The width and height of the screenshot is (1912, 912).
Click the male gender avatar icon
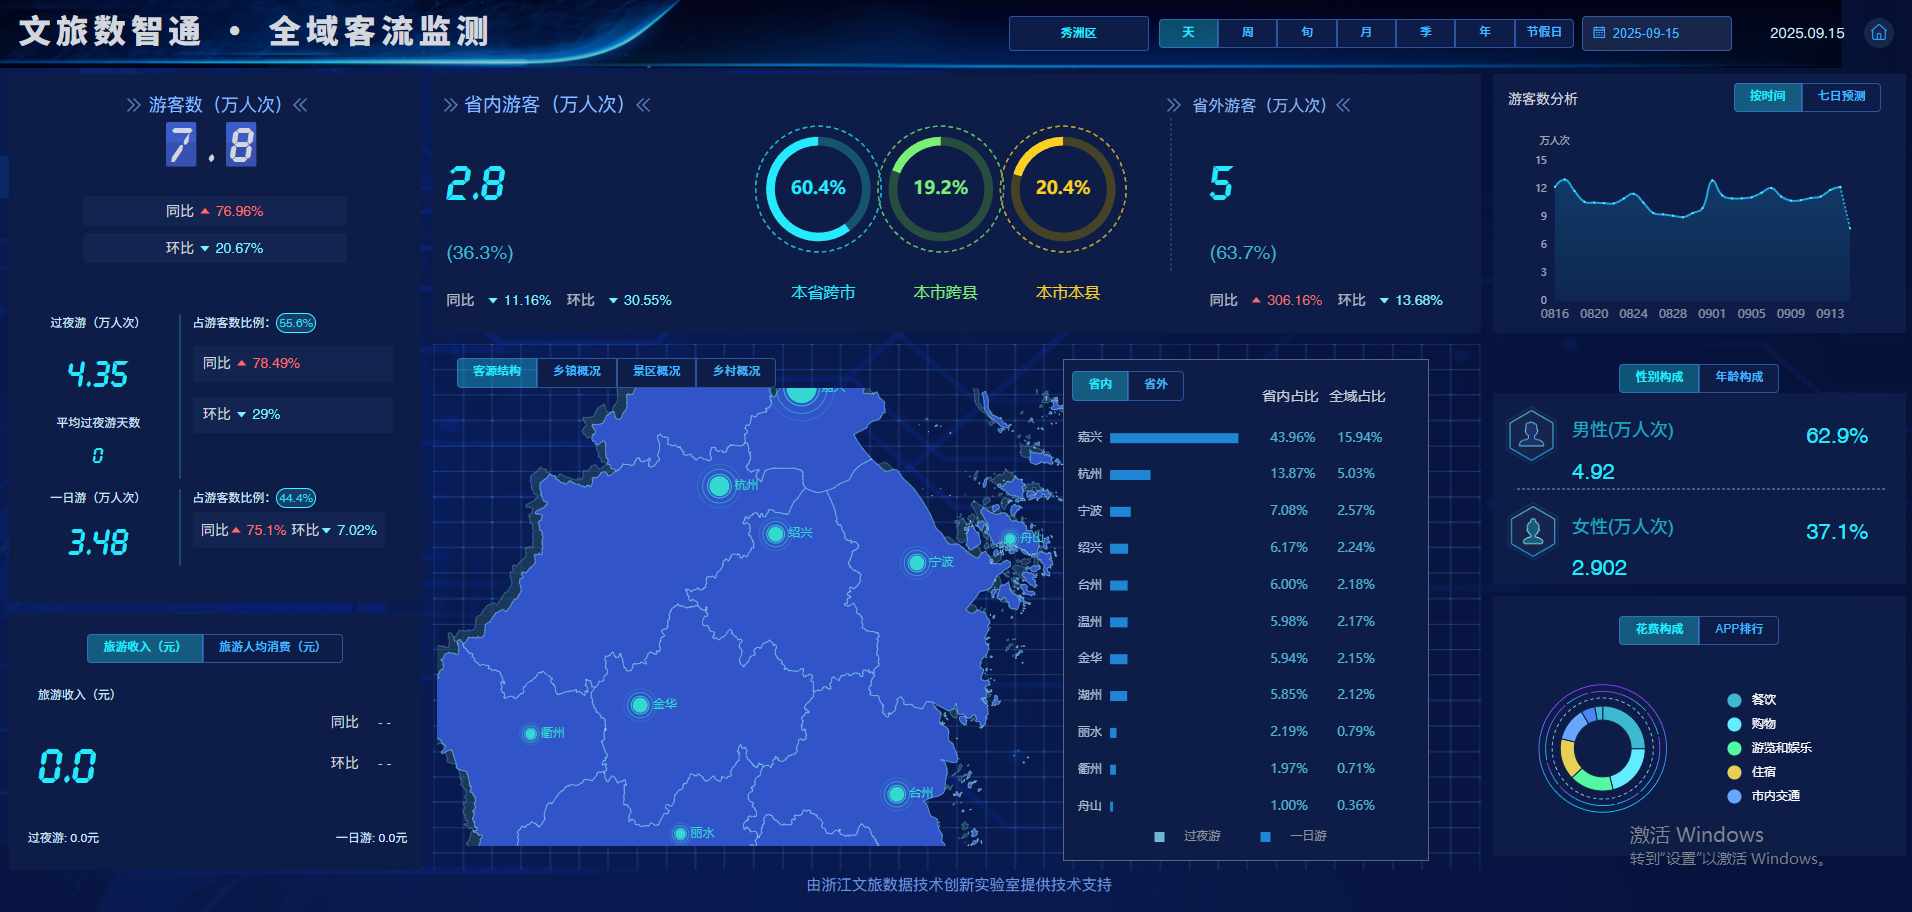pos(1531,435)
